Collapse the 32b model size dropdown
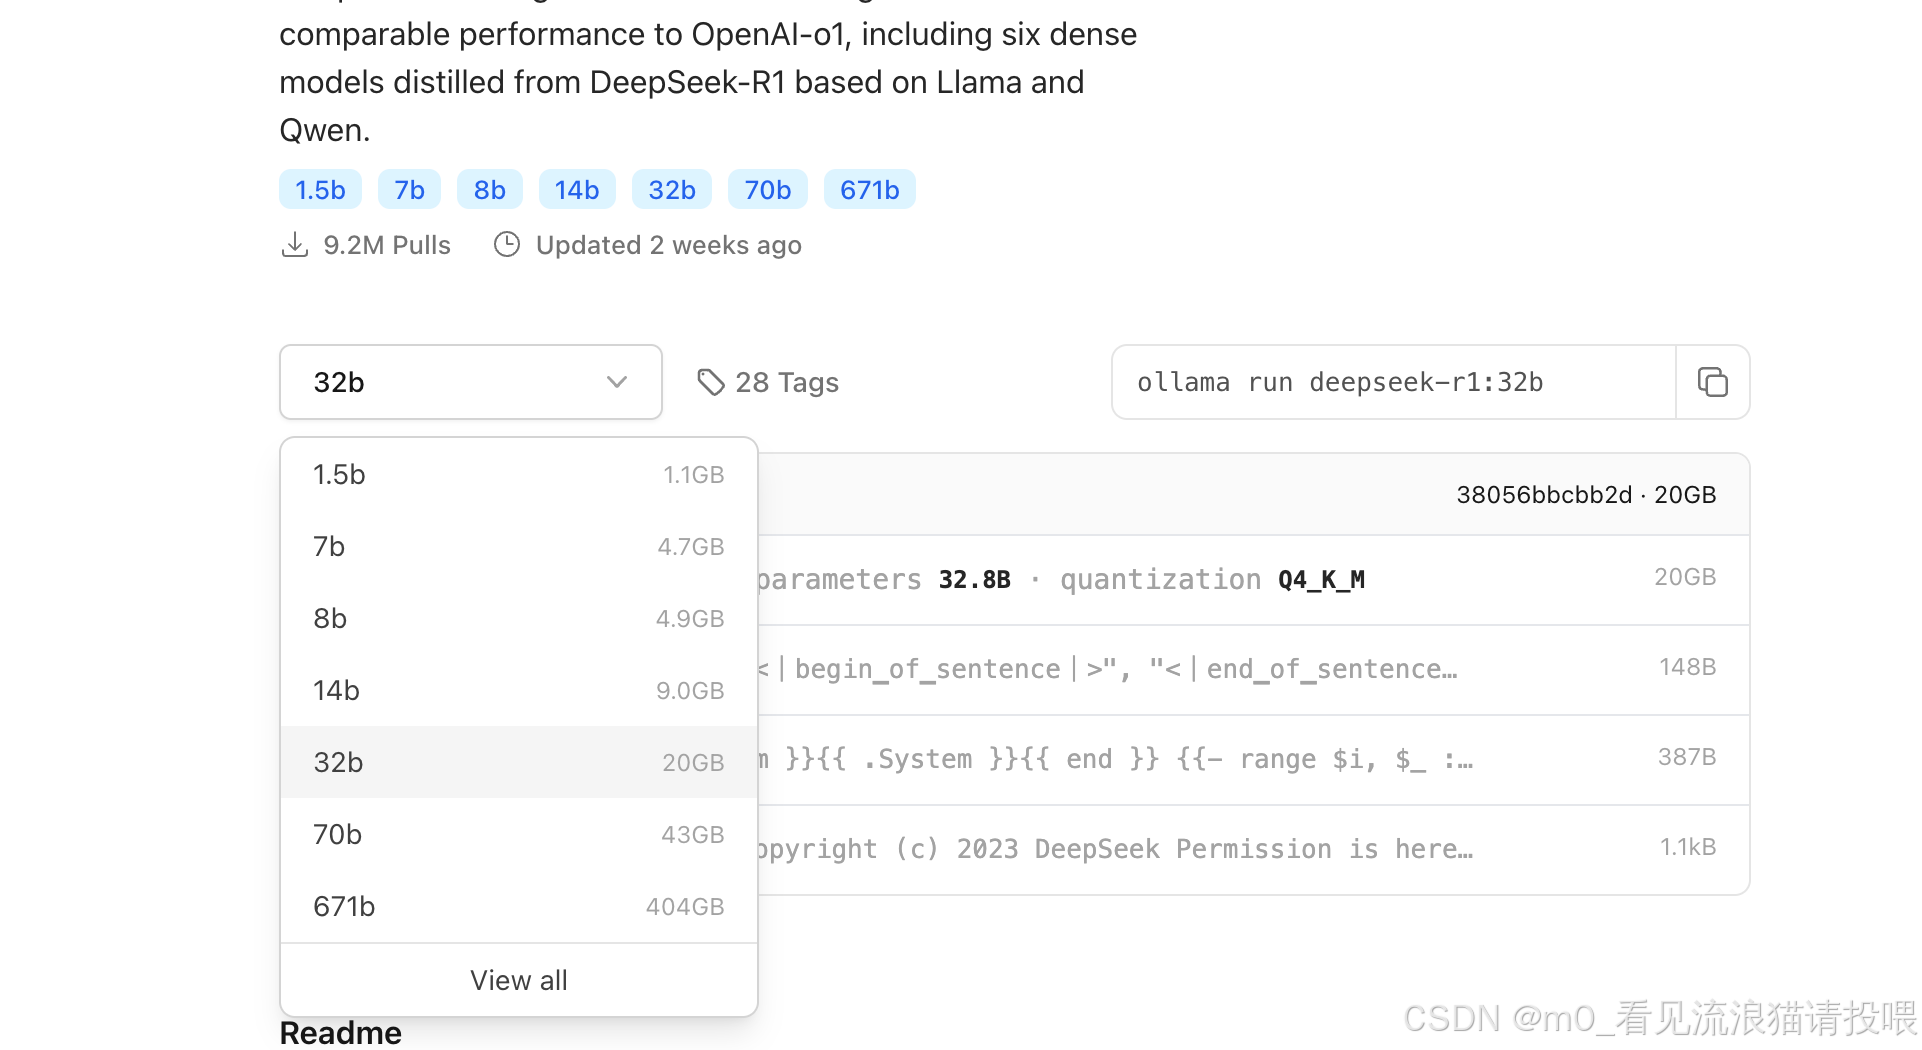The image size is (1922, 1050). (471, 382)
